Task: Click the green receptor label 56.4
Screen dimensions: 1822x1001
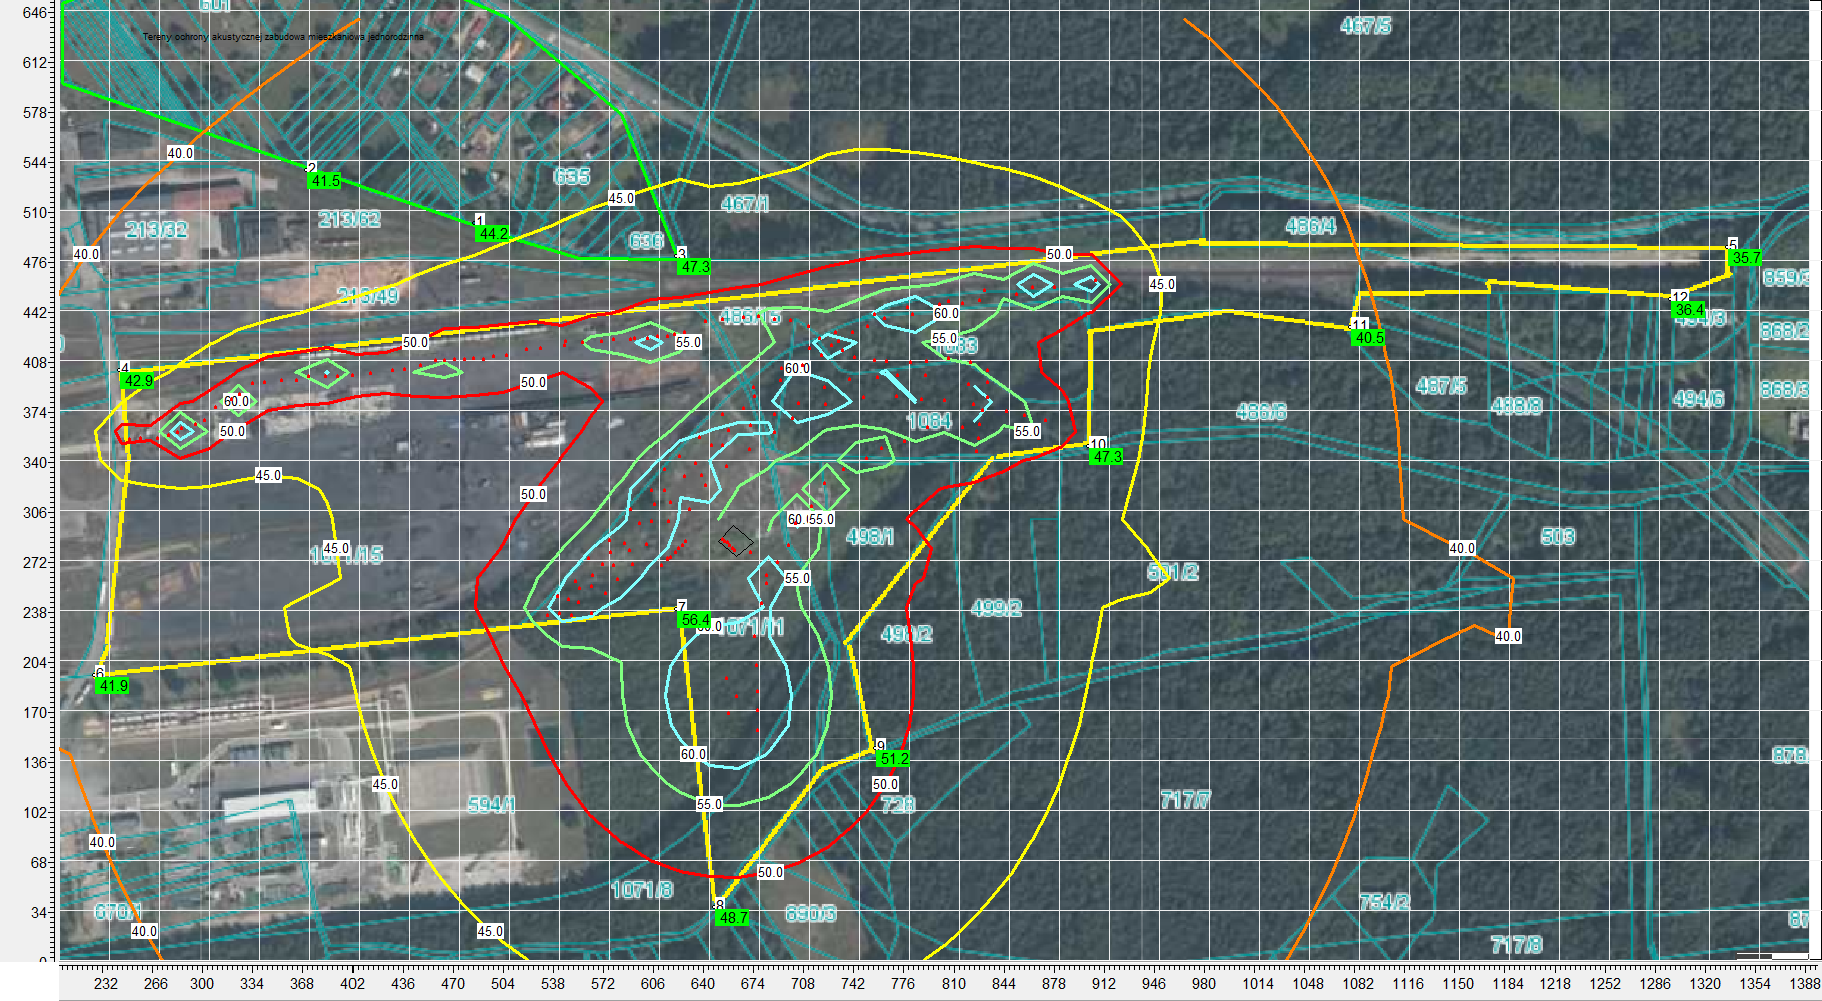Action: 695,620
